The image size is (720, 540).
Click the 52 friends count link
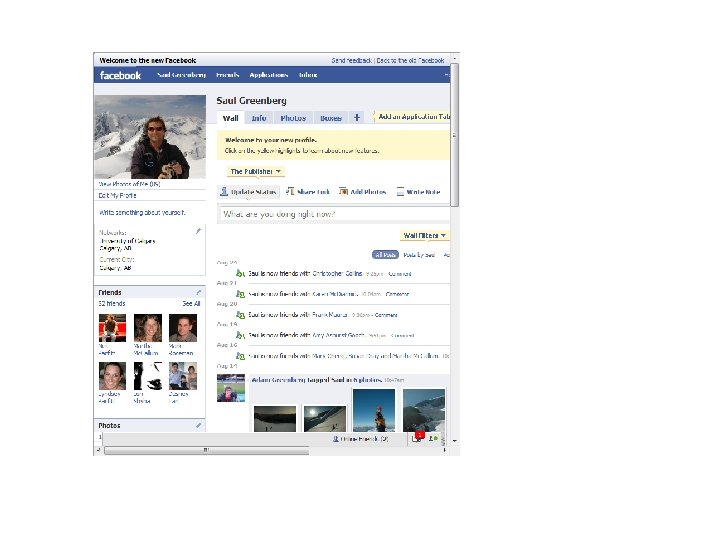pos(112,304)
